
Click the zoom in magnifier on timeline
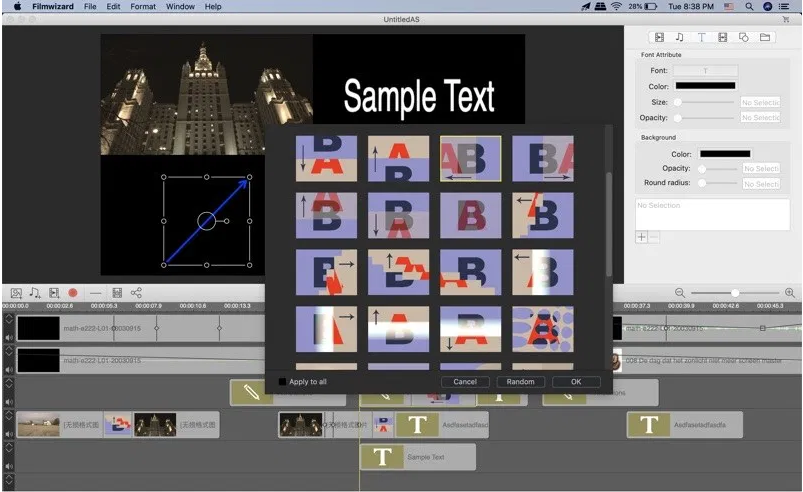tap(789, 292)
